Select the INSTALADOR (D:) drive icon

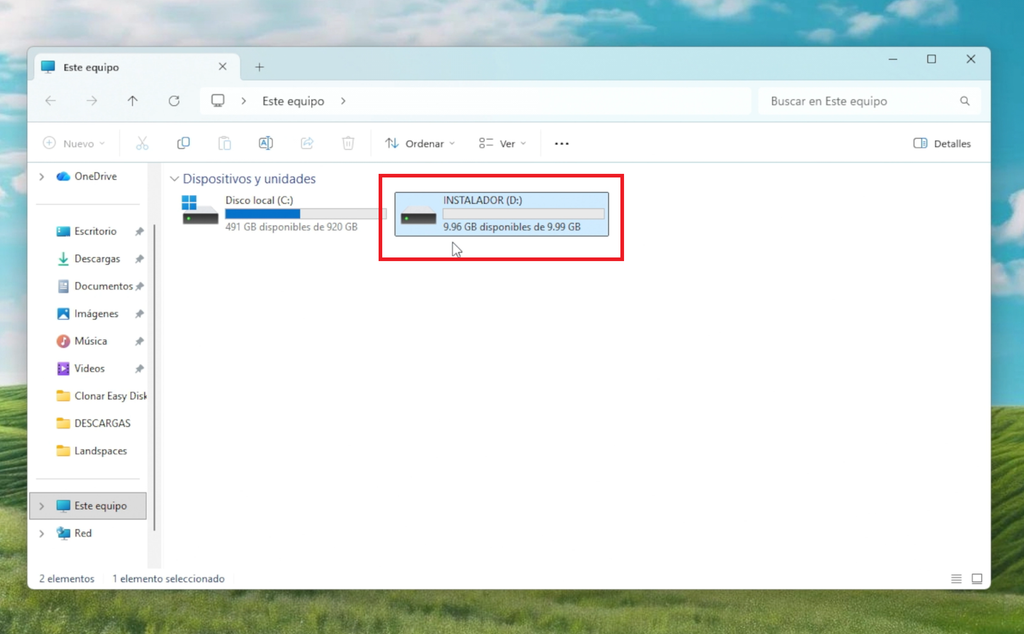coord(419,215)
